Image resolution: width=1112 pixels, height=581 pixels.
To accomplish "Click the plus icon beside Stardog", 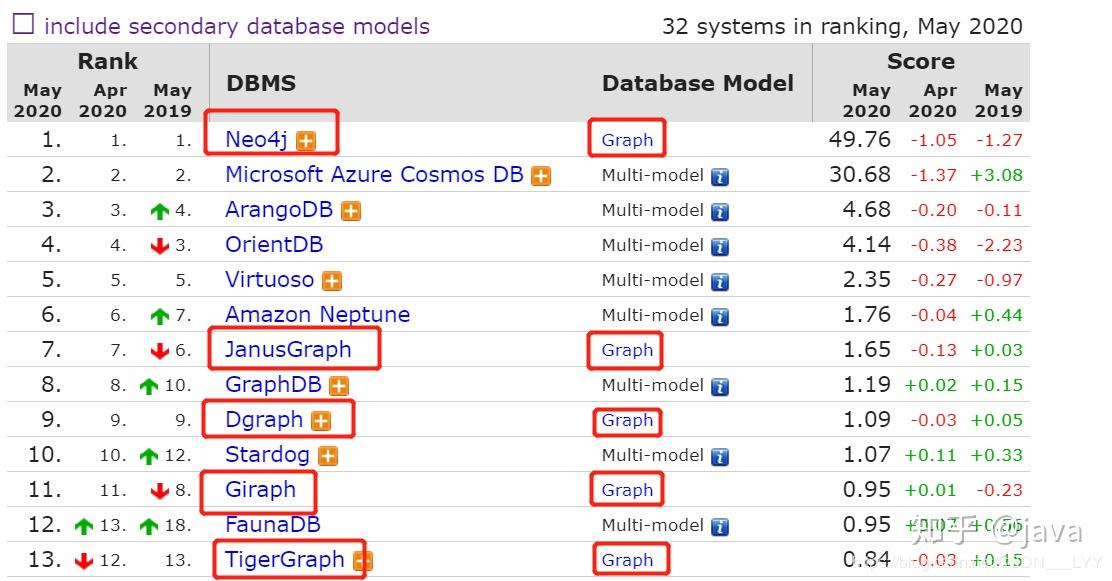I will pos(328,456).
